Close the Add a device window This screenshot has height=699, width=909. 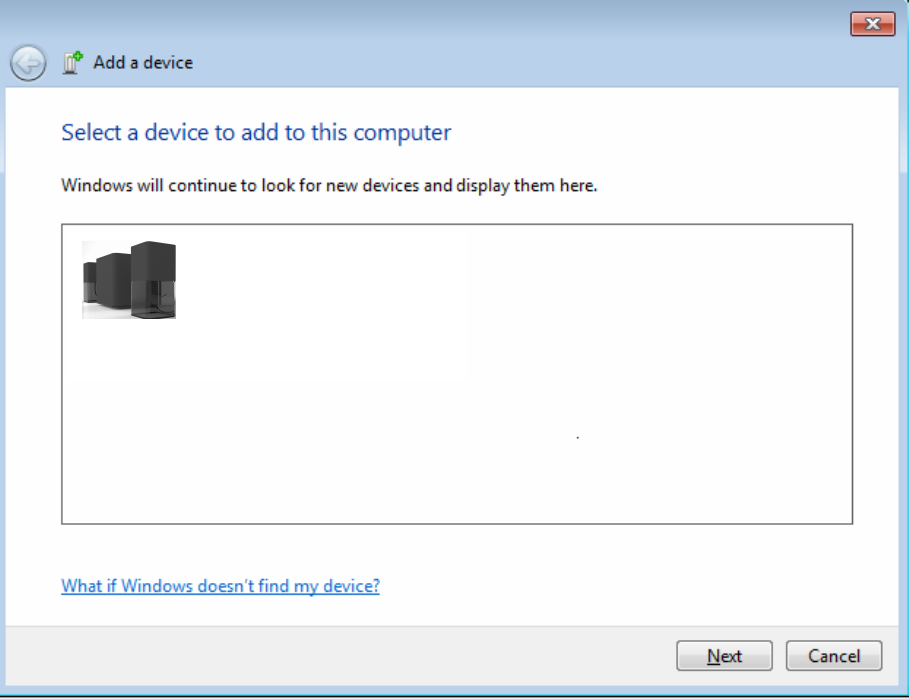click(x=872, y=23)
